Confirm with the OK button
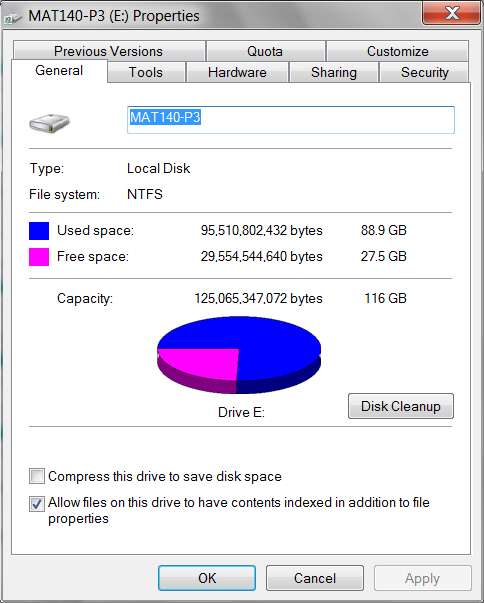484x603 pixels. (x=207, y=578)
